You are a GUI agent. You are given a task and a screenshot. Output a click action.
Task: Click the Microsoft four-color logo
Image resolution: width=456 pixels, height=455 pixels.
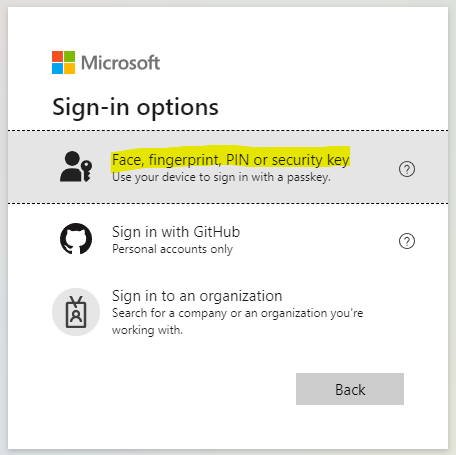[x=63, y=62]
